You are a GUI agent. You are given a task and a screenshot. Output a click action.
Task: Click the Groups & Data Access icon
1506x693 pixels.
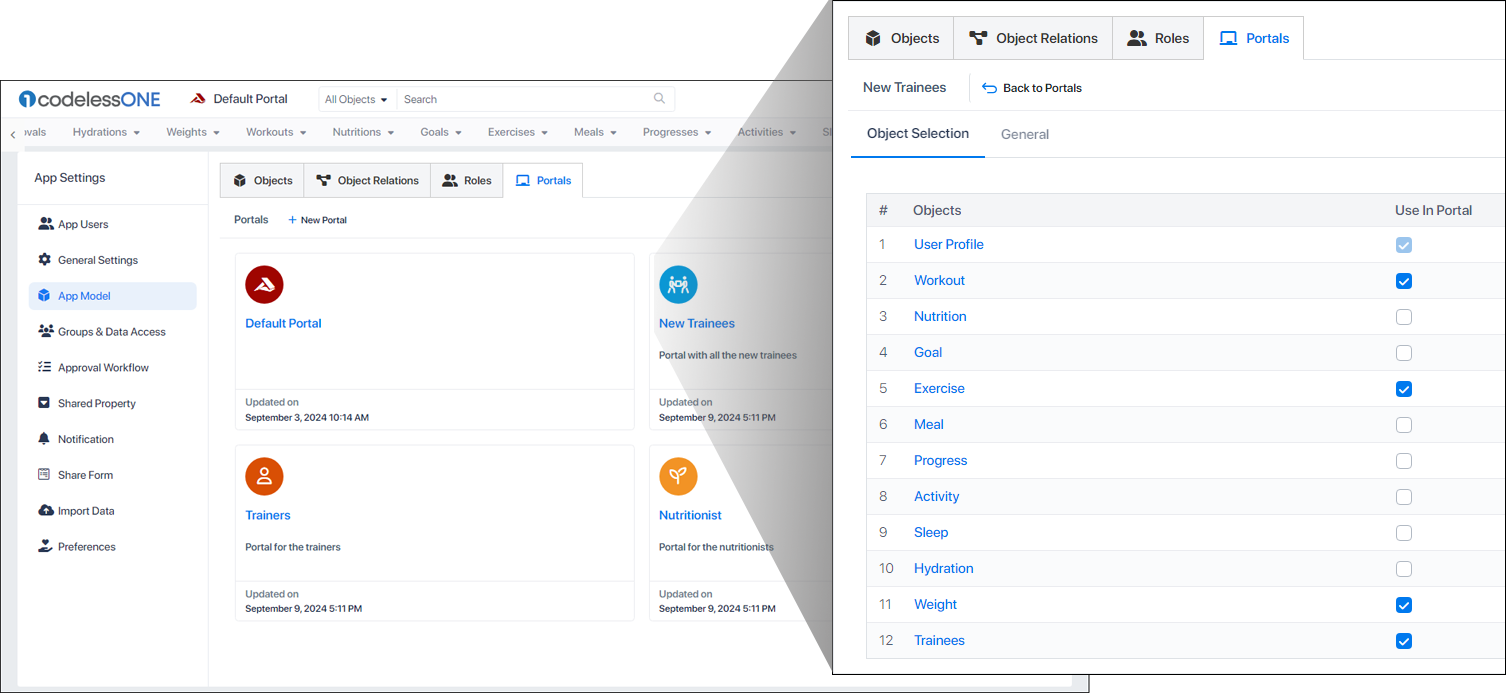coord(46,331)
